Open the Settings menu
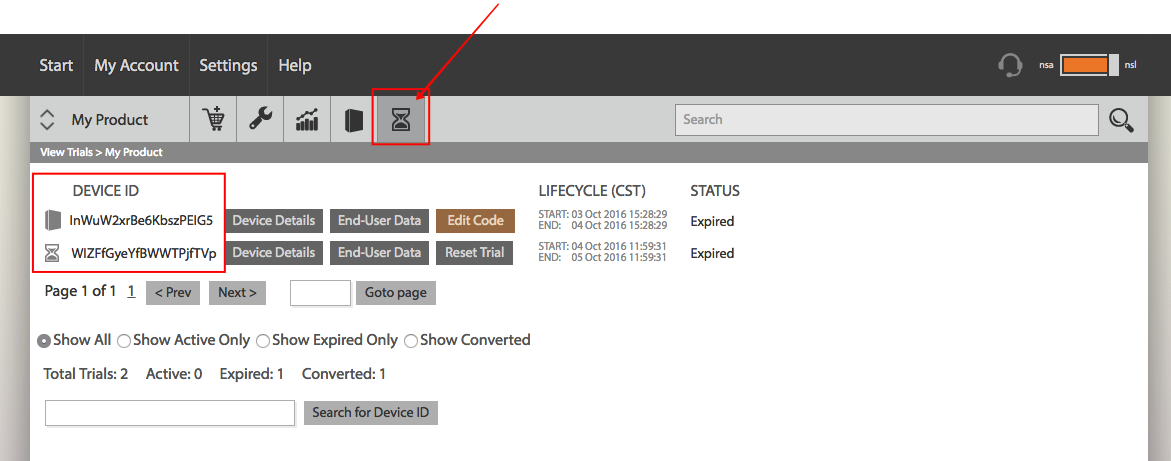Screen dimensions: 1171x461 click(x=228, y=65)
